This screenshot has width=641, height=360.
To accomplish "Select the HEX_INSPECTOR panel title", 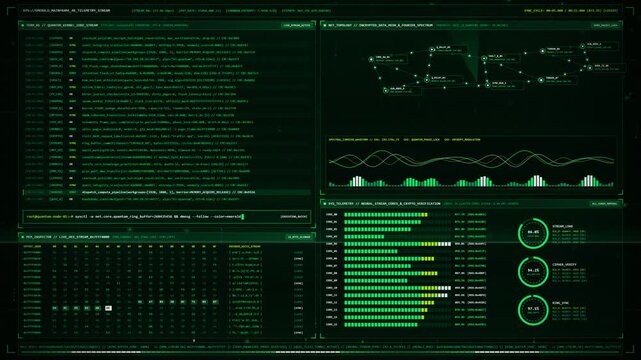I will pyautogui.click(x=67, y=237).
